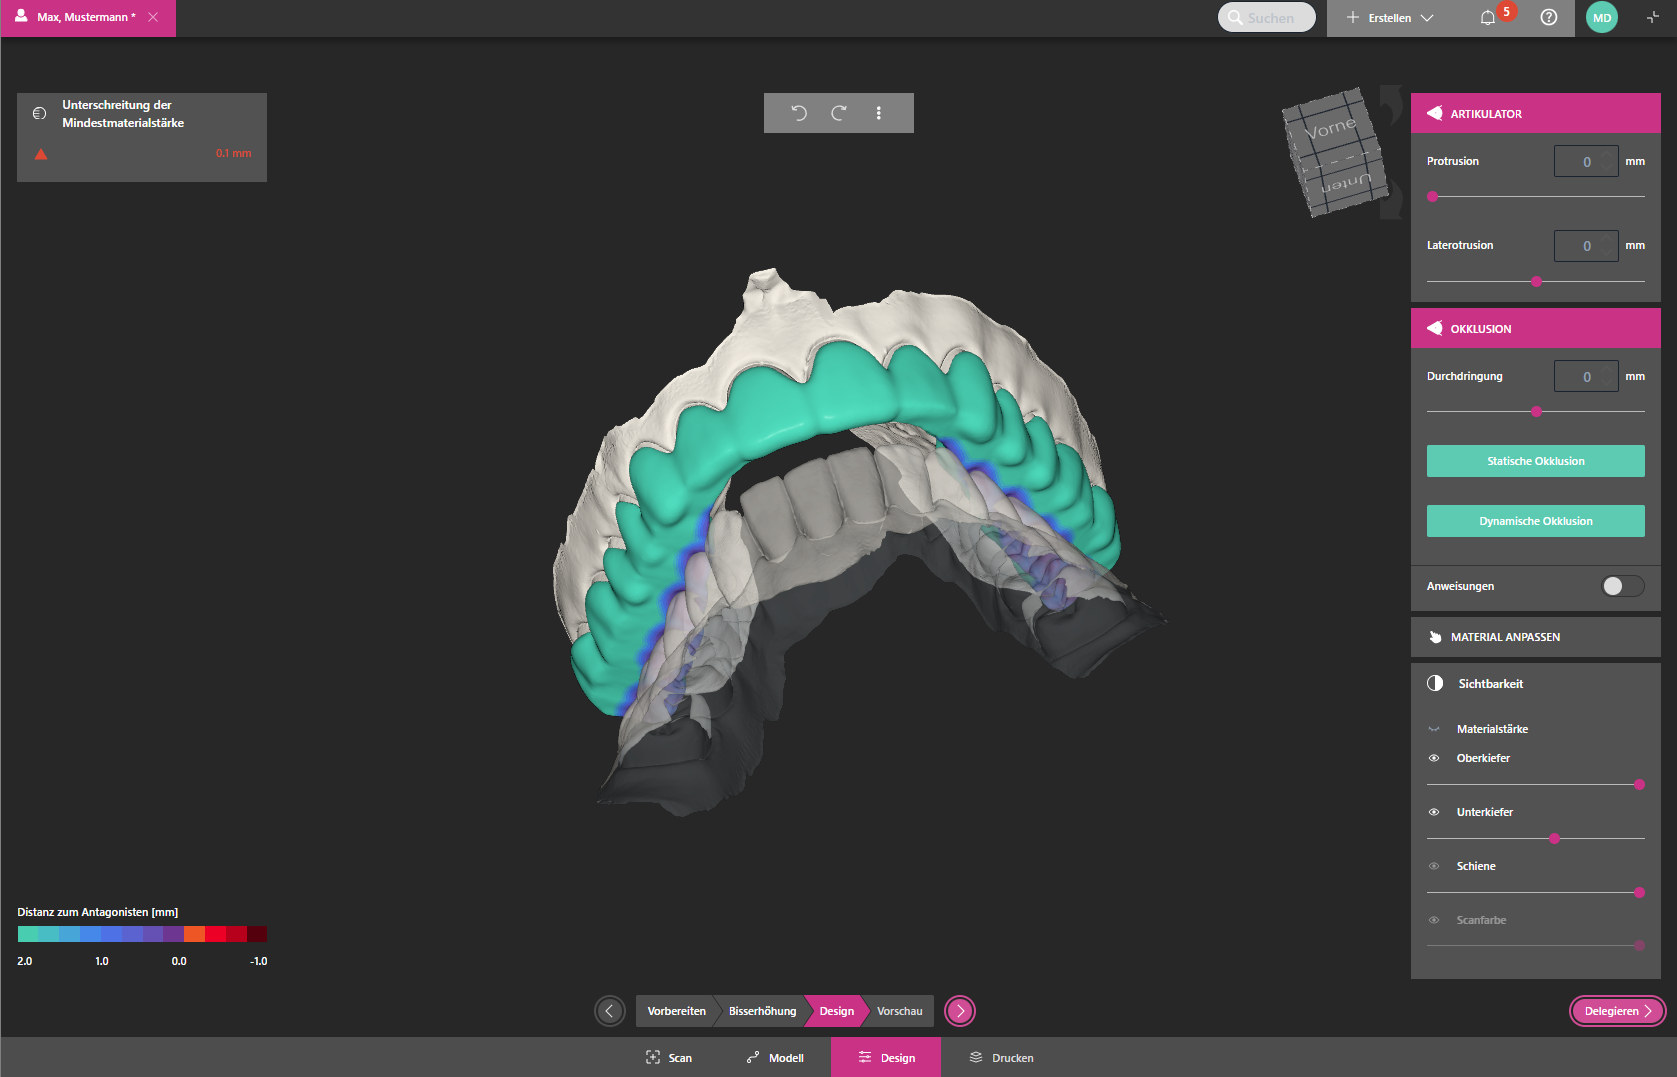Hide the Oberkiefer with eye icon
The width and height of the screenshot is (1677, 1077).
tap(1434, 758)
